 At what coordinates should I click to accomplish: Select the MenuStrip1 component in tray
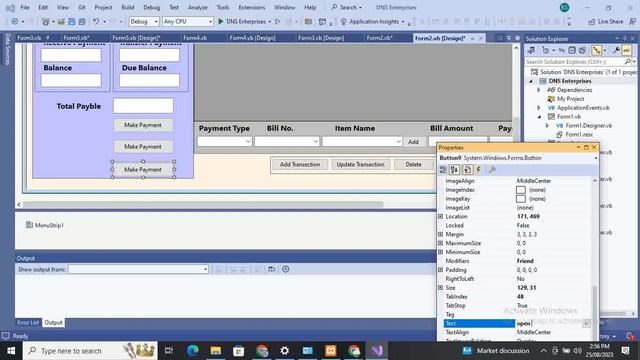coord(45,225)
